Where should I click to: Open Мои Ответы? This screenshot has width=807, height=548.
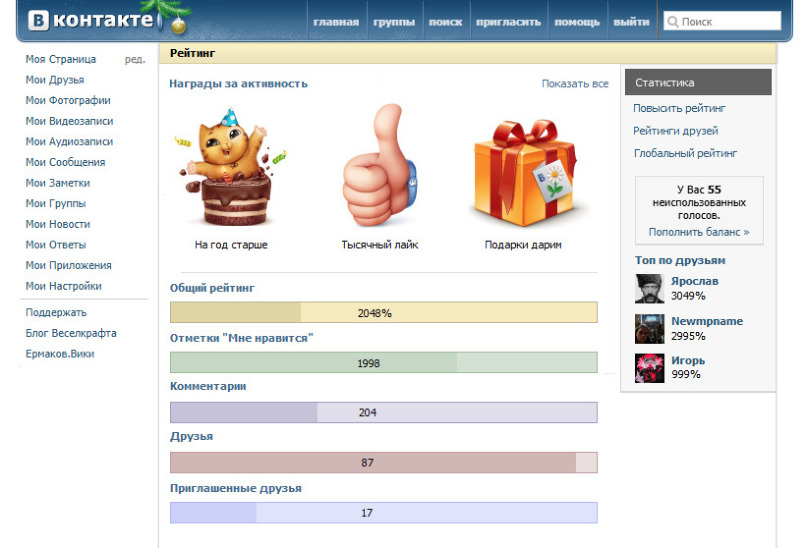(56, 245)
